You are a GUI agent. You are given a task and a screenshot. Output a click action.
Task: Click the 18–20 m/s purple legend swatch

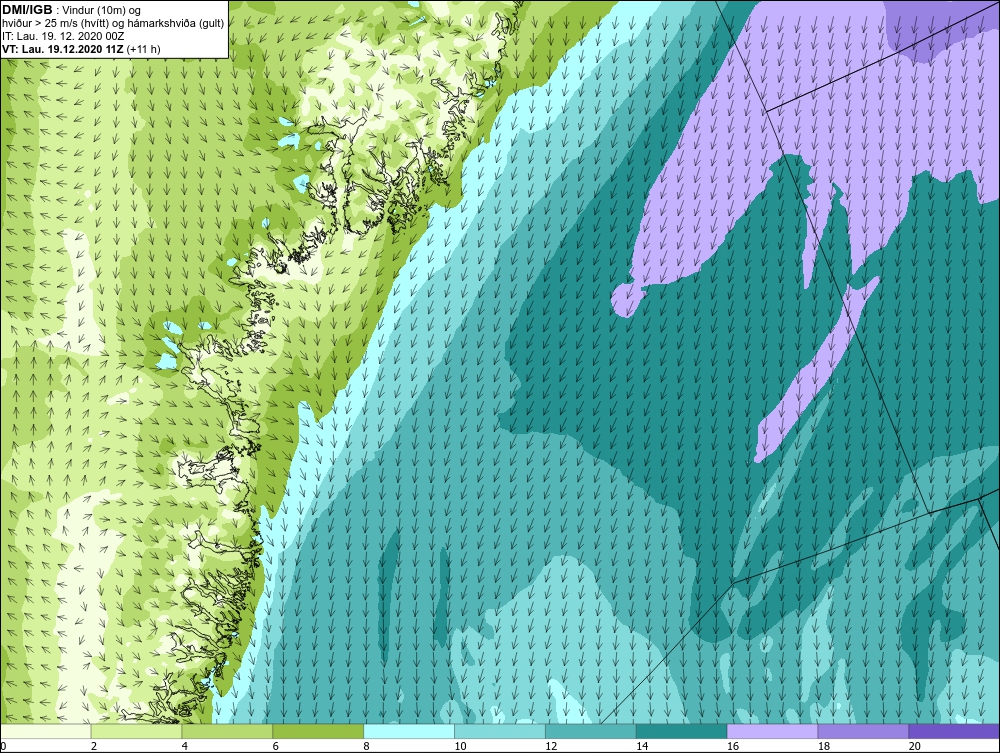pyautogui.click(x=864, y=731)
